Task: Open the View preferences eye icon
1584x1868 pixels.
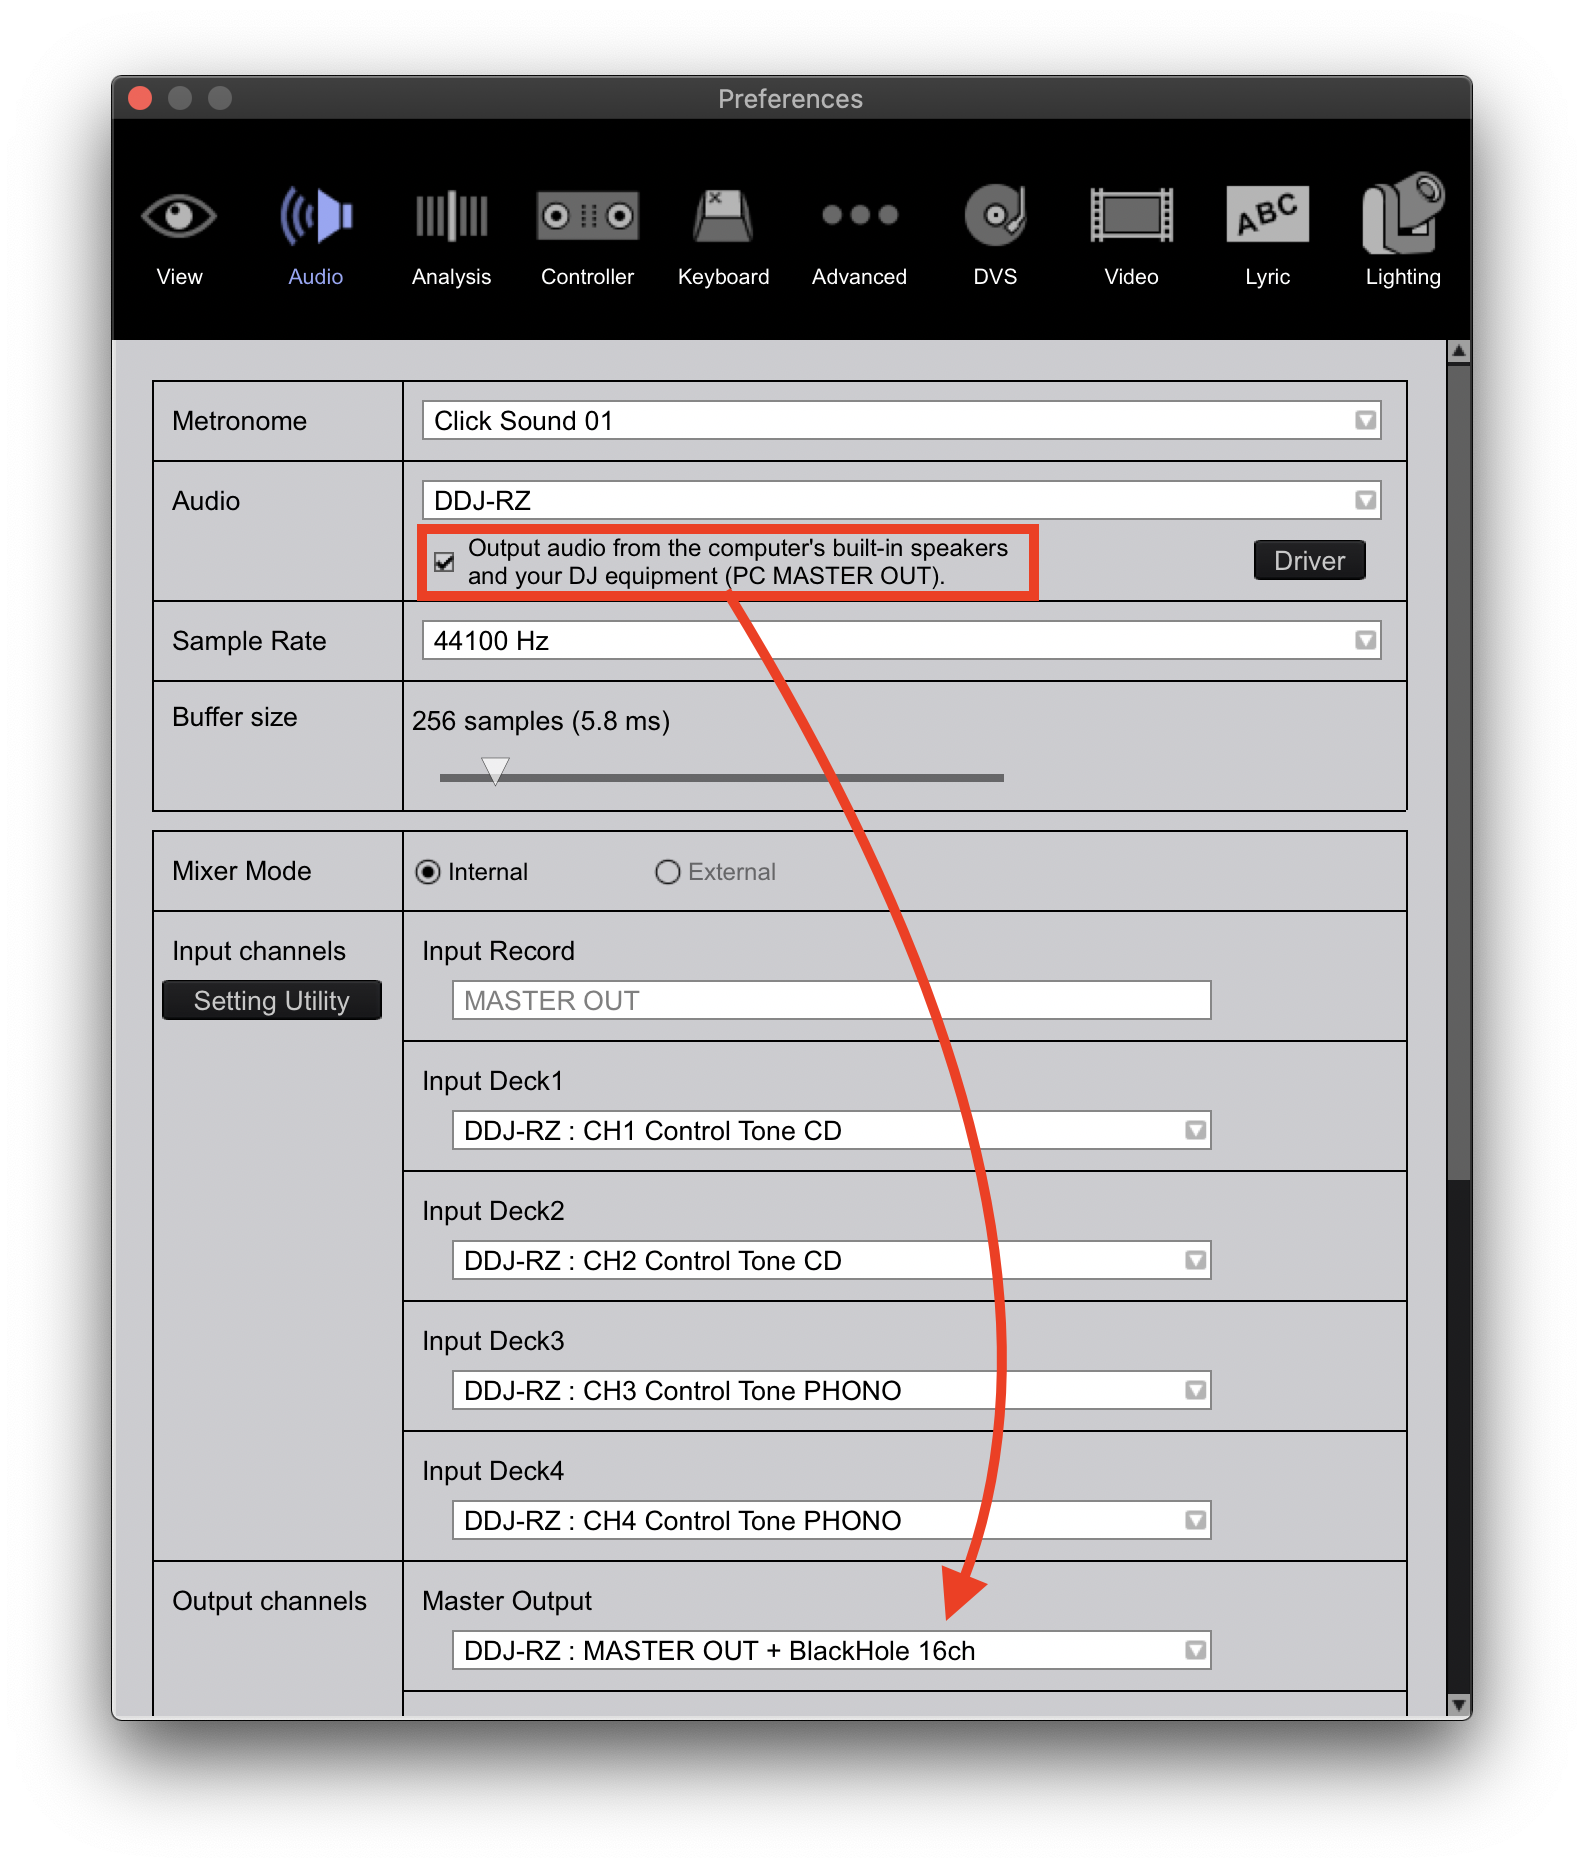Action: (x=179, y=216)
